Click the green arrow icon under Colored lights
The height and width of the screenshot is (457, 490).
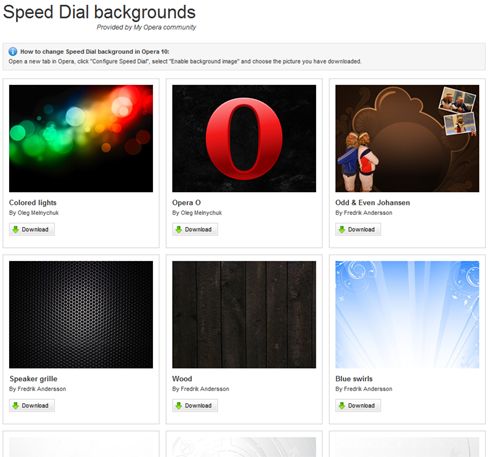pos(15,229)
